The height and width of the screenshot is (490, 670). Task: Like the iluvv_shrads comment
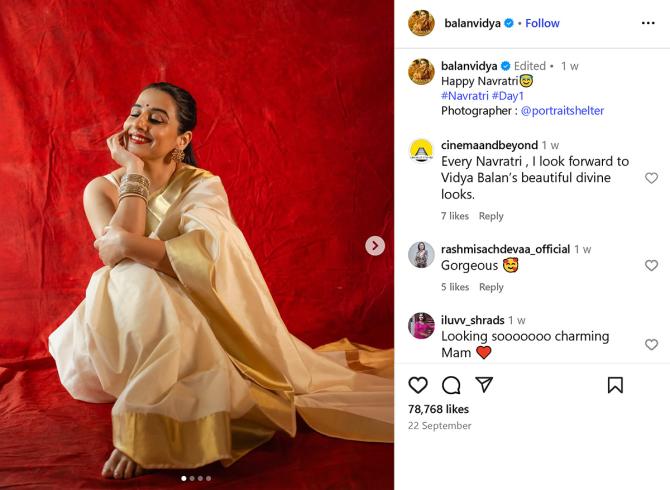pyautogui.click(x=651, y=344)
